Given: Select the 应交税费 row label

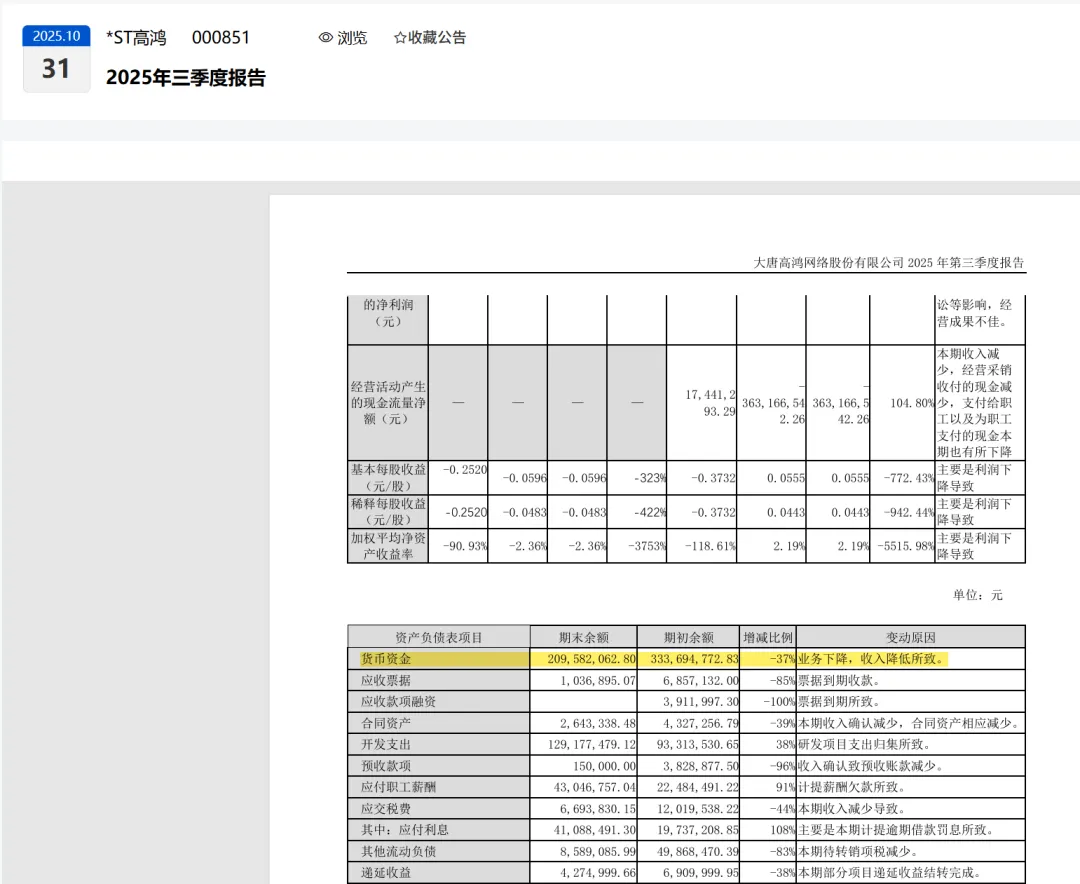Looking at the screenshot, I should click(x=386, y=808).
